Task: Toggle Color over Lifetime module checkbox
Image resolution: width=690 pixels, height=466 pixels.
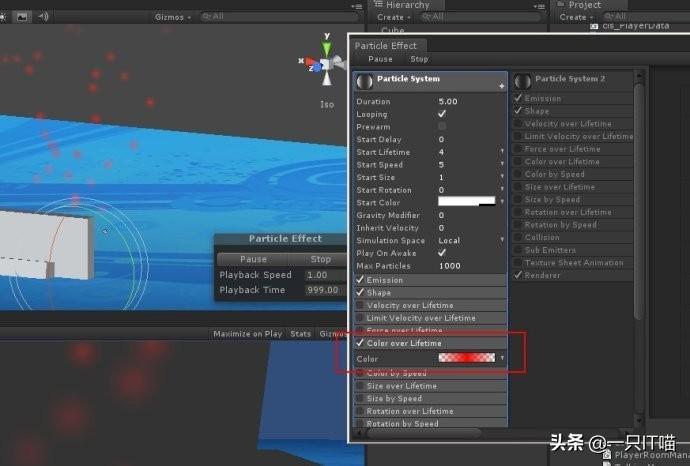Action: pyautogui.click(x=360, y=343)
